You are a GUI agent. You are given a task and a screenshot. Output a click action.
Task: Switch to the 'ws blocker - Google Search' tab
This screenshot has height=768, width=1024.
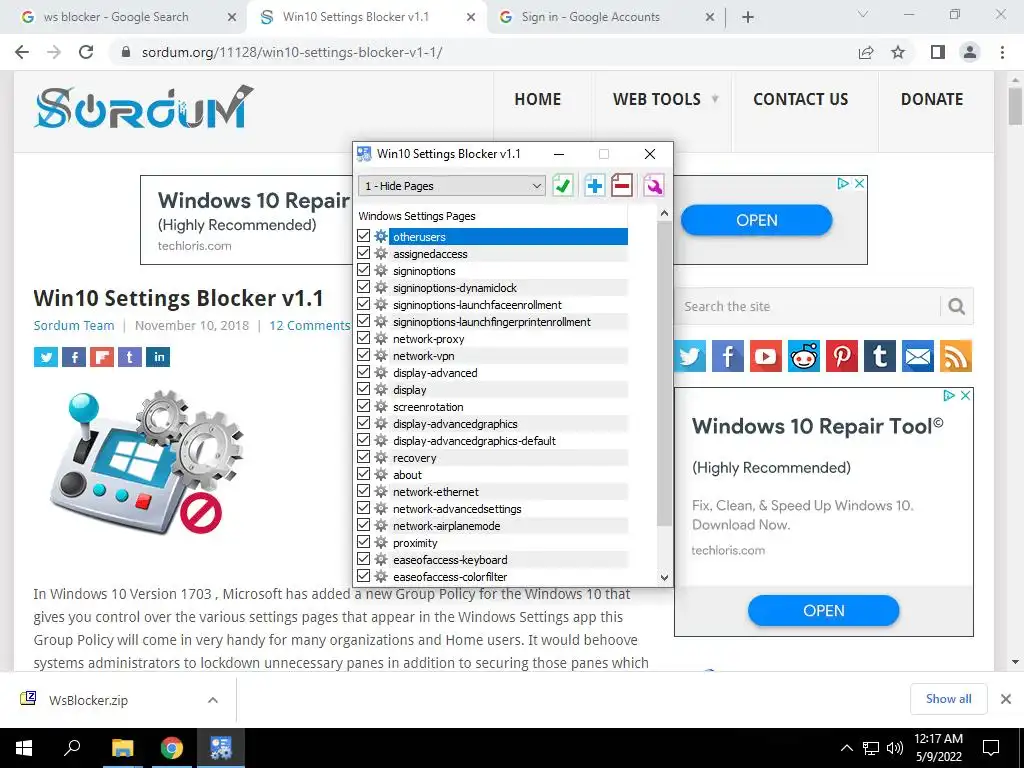[x=116, y=17]
